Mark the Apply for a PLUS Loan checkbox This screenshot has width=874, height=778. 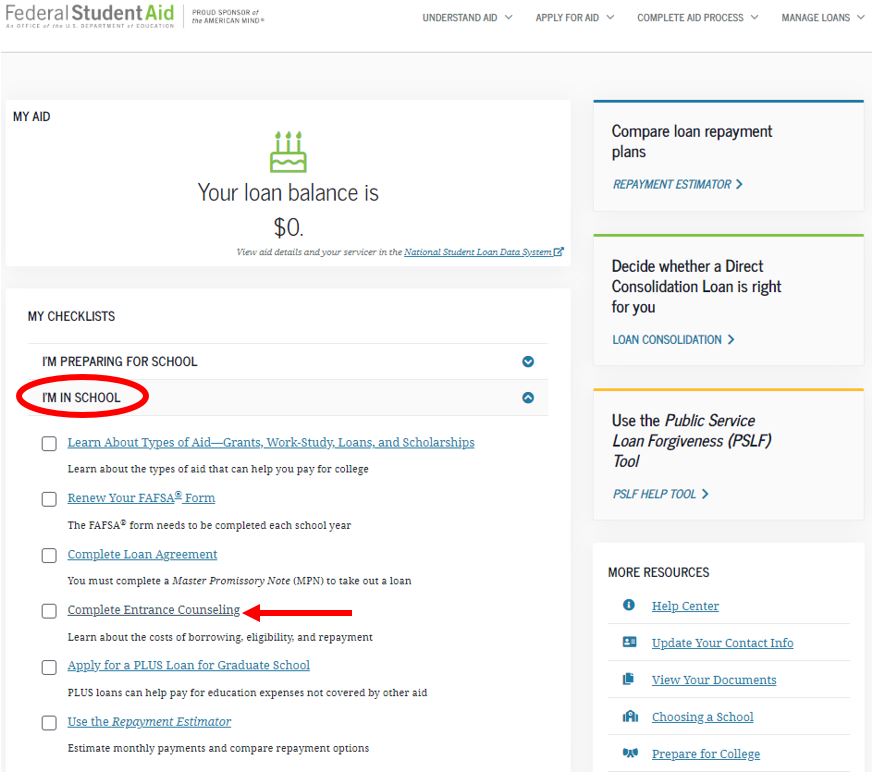tap(49, 668)
